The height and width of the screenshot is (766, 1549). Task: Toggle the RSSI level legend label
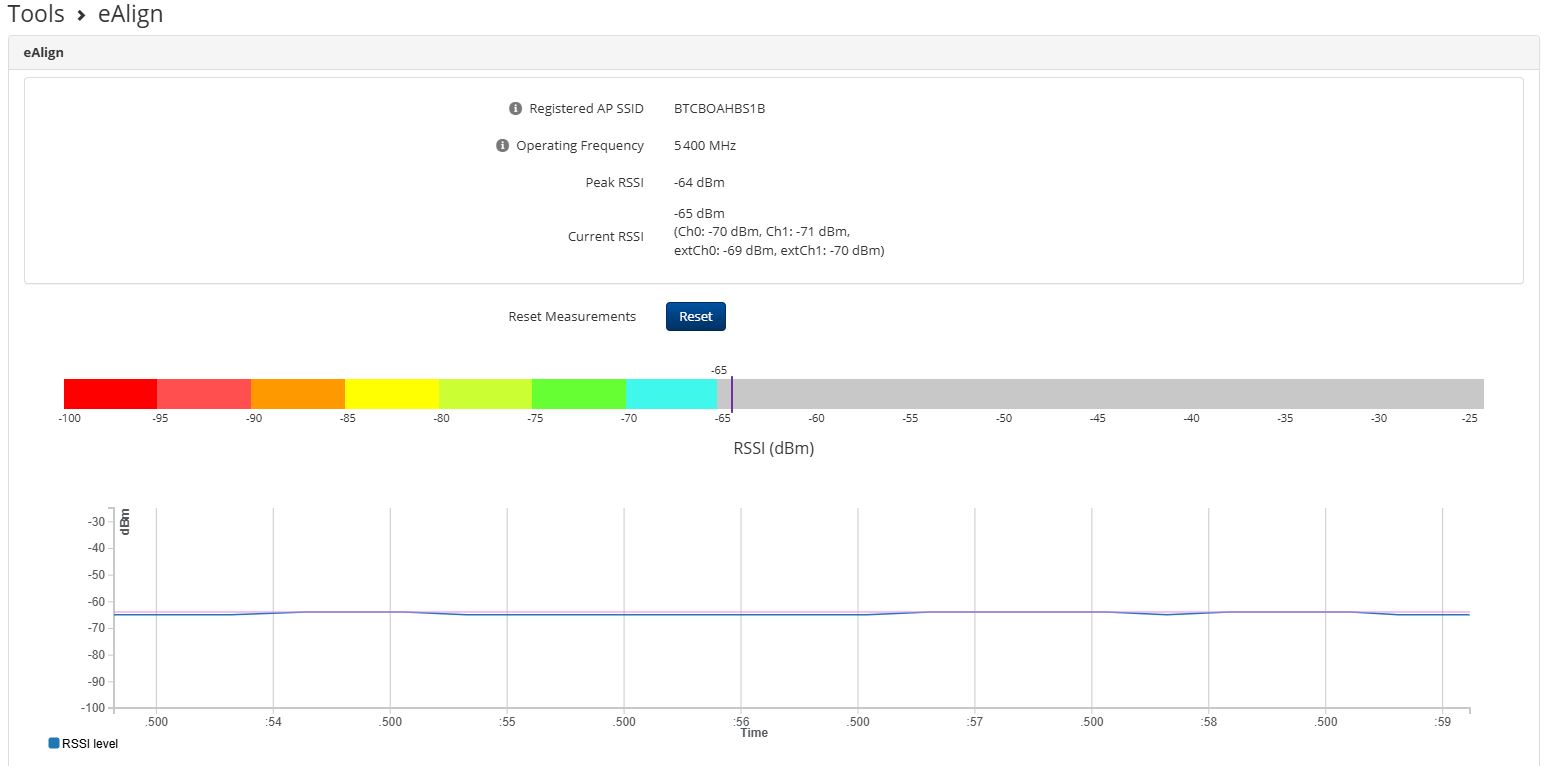pos(90,743)
